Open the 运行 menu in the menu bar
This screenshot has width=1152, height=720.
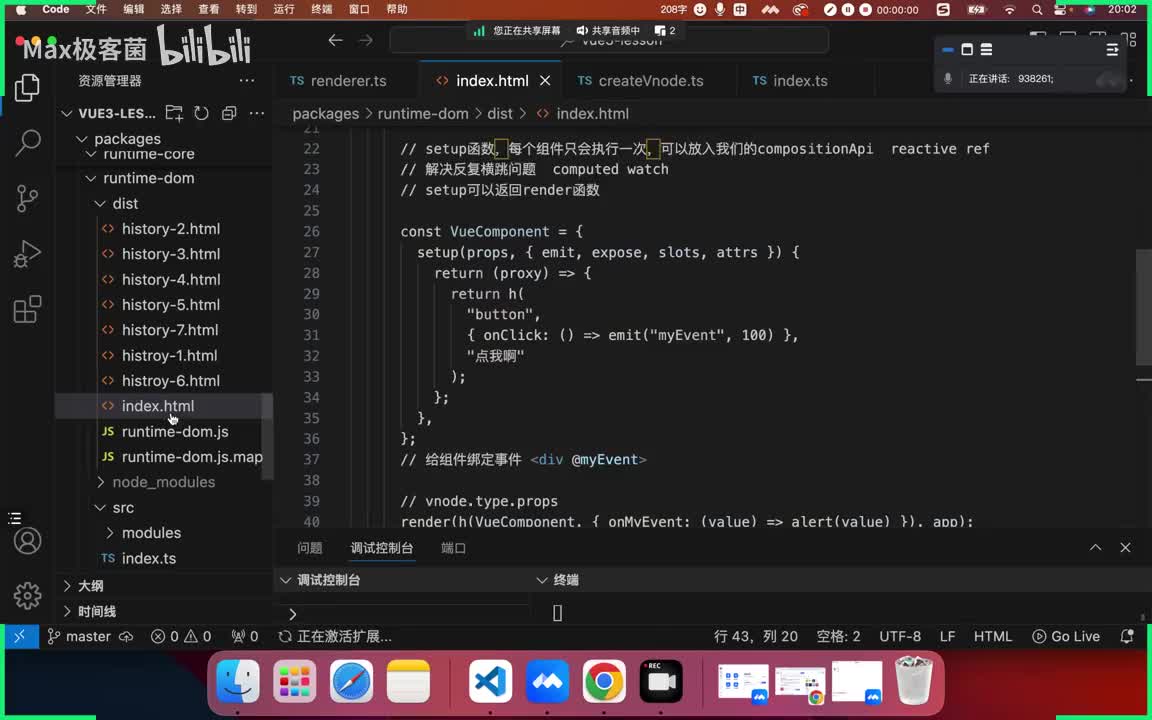pyautogui.click(x=284, y=10)
